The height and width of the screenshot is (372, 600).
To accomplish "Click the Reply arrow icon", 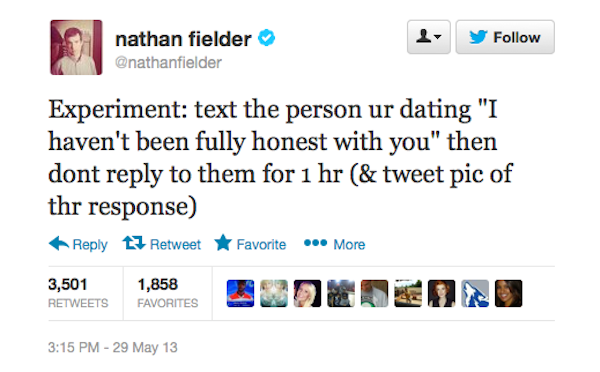I will (x=59, y=243).
